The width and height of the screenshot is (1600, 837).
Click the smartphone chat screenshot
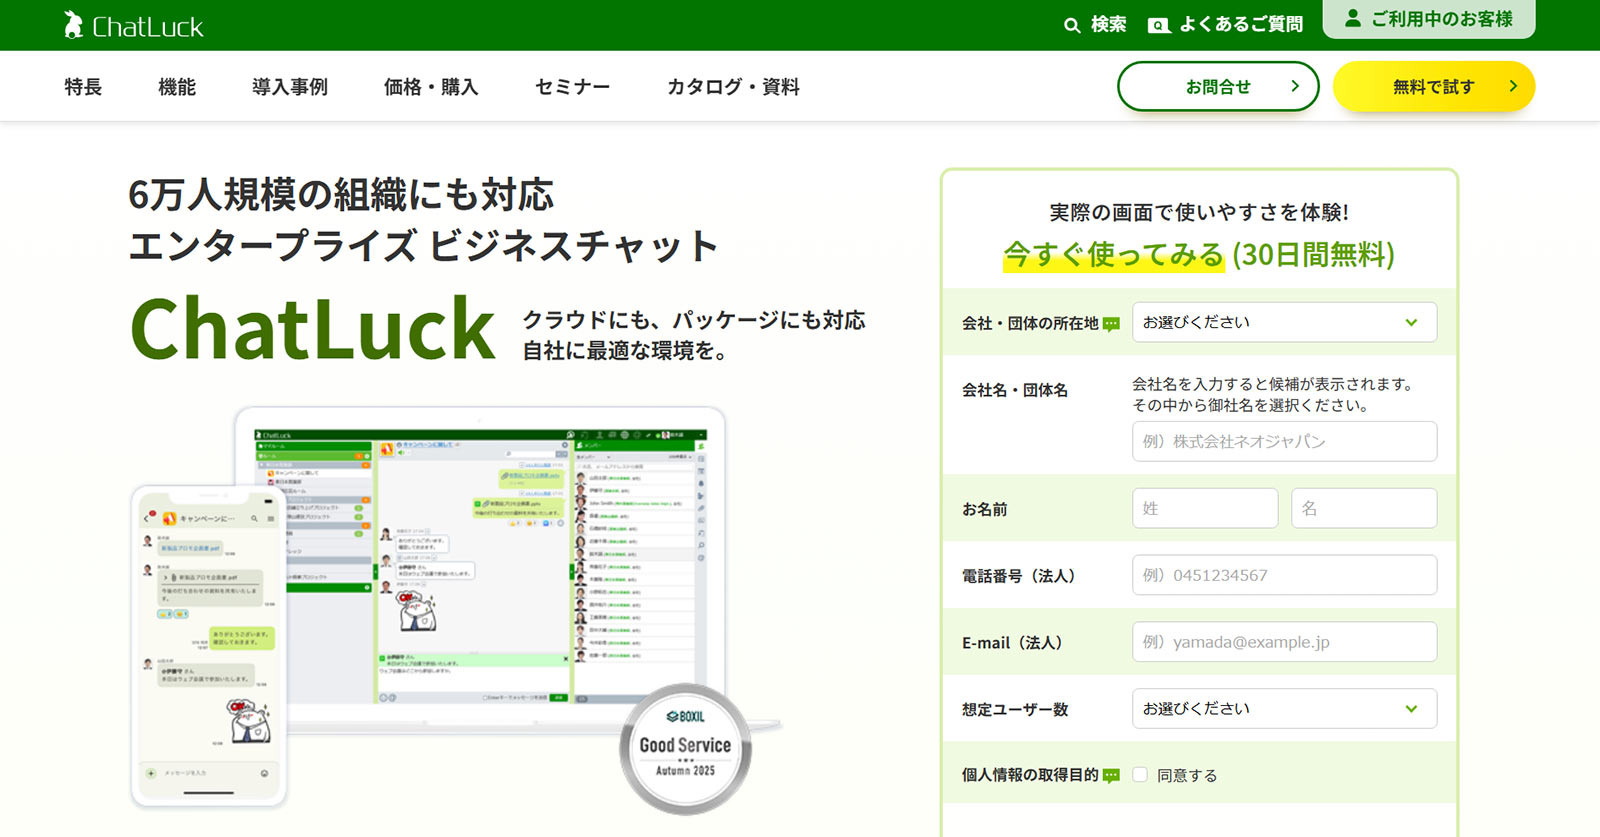(x=209, y=646)
